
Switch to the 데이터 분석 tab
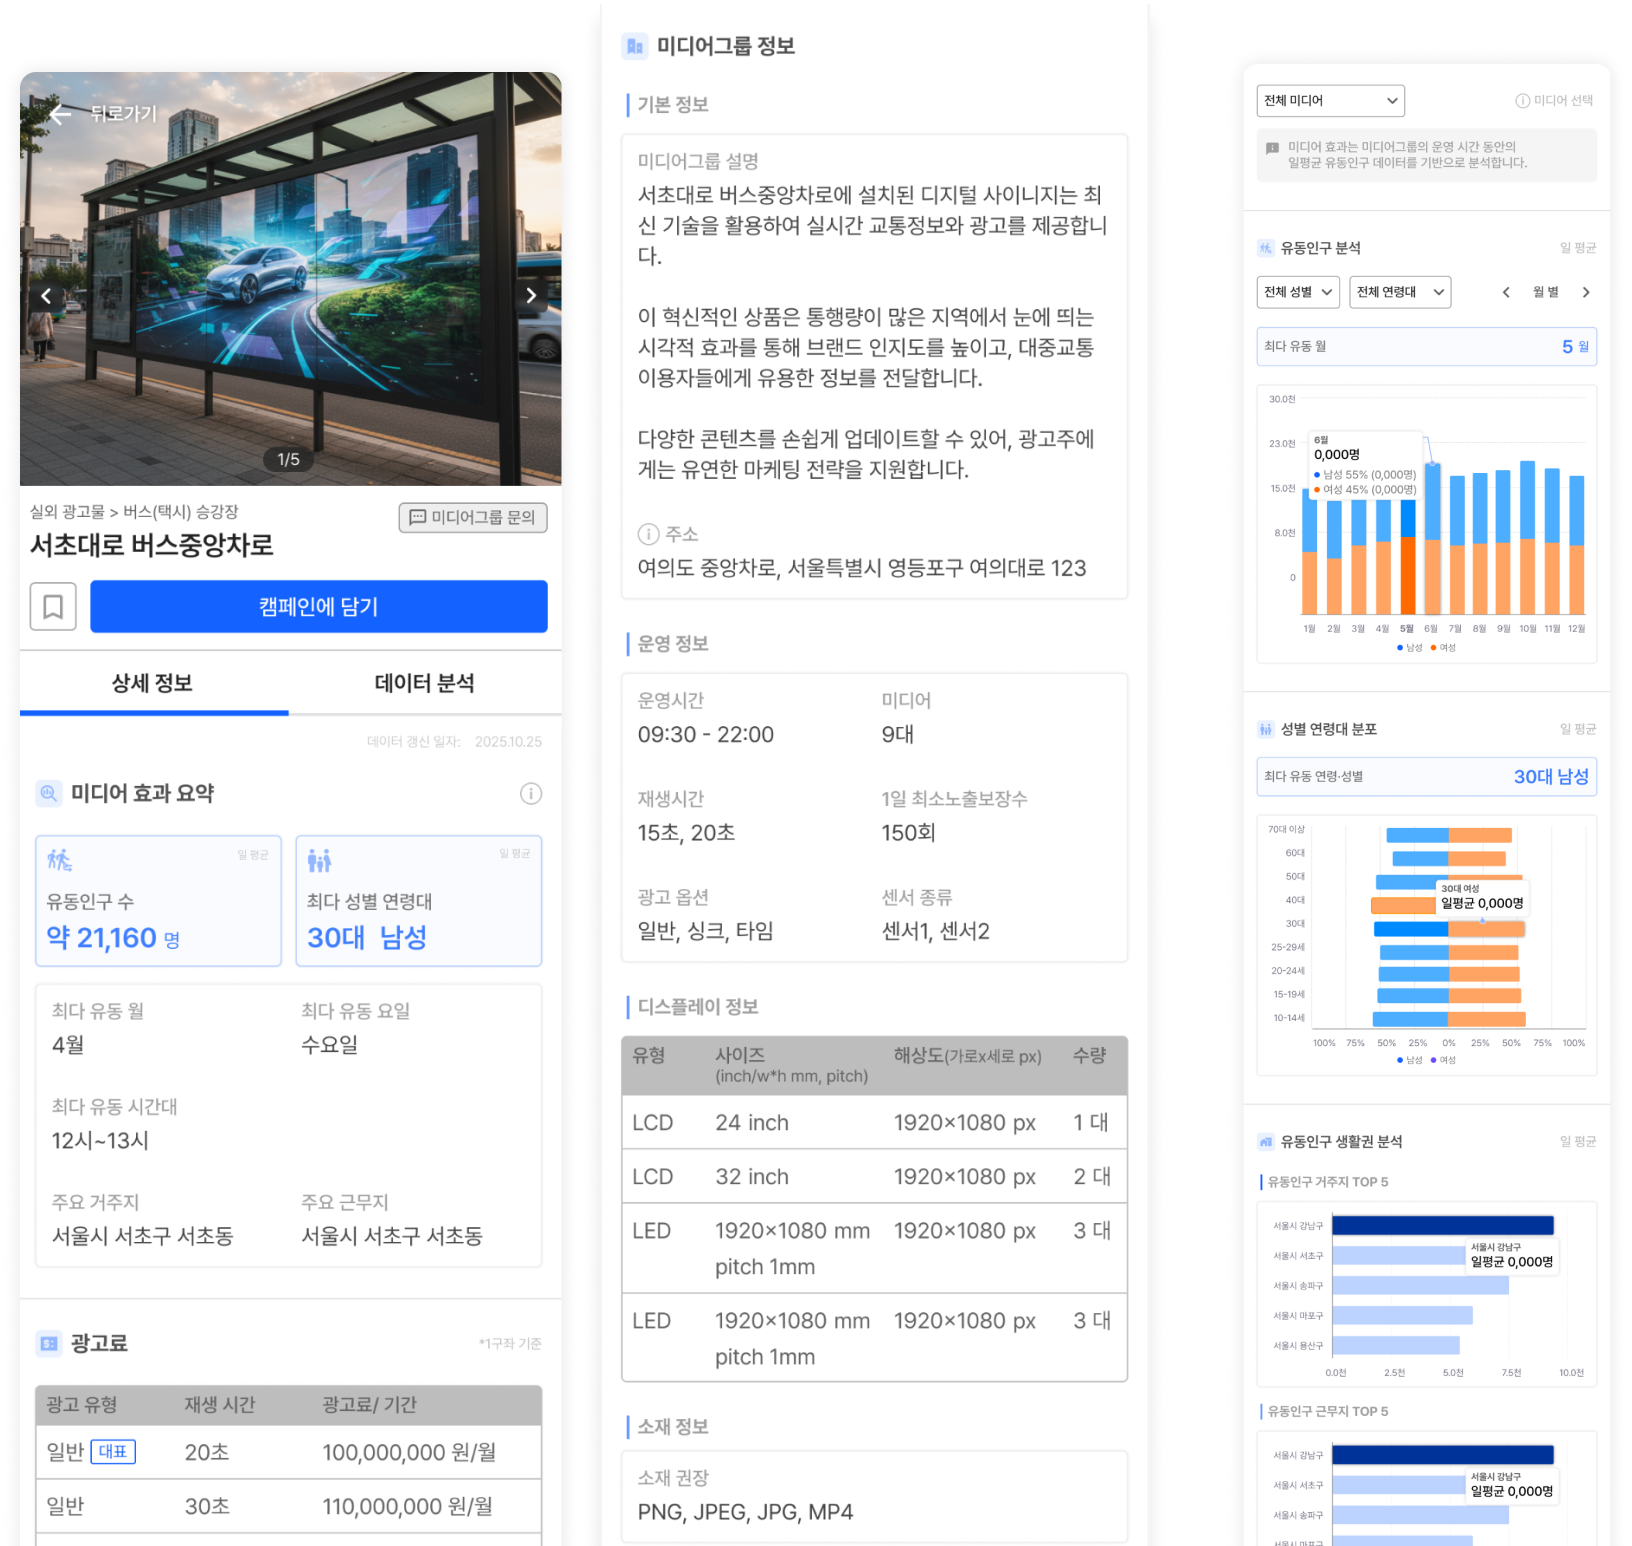click(424, 684)
